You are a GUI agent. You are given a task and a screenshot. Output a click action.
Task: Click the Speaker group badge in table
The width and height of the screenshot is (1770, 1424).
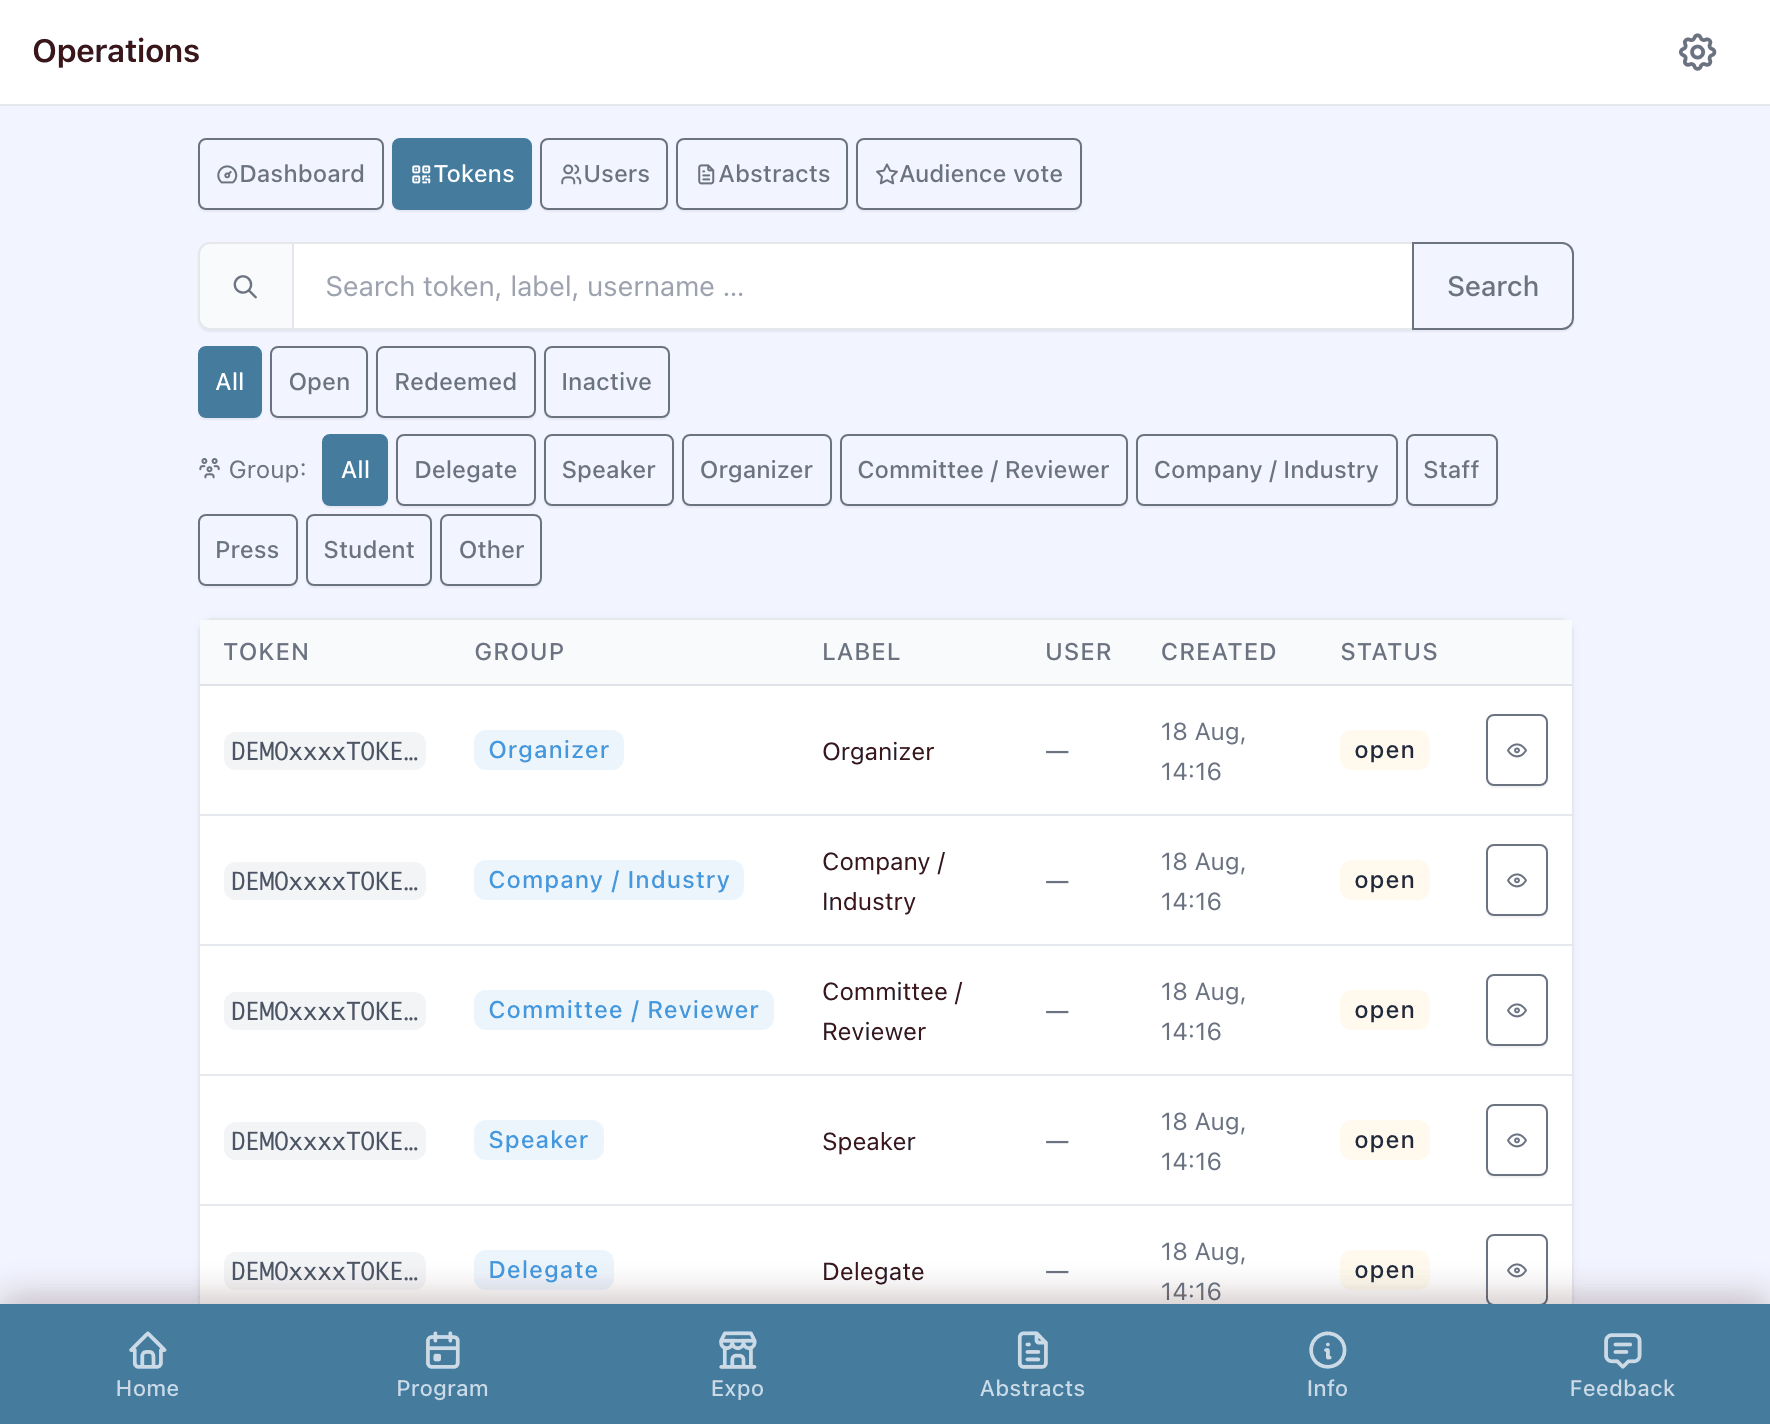point(539,1140)
